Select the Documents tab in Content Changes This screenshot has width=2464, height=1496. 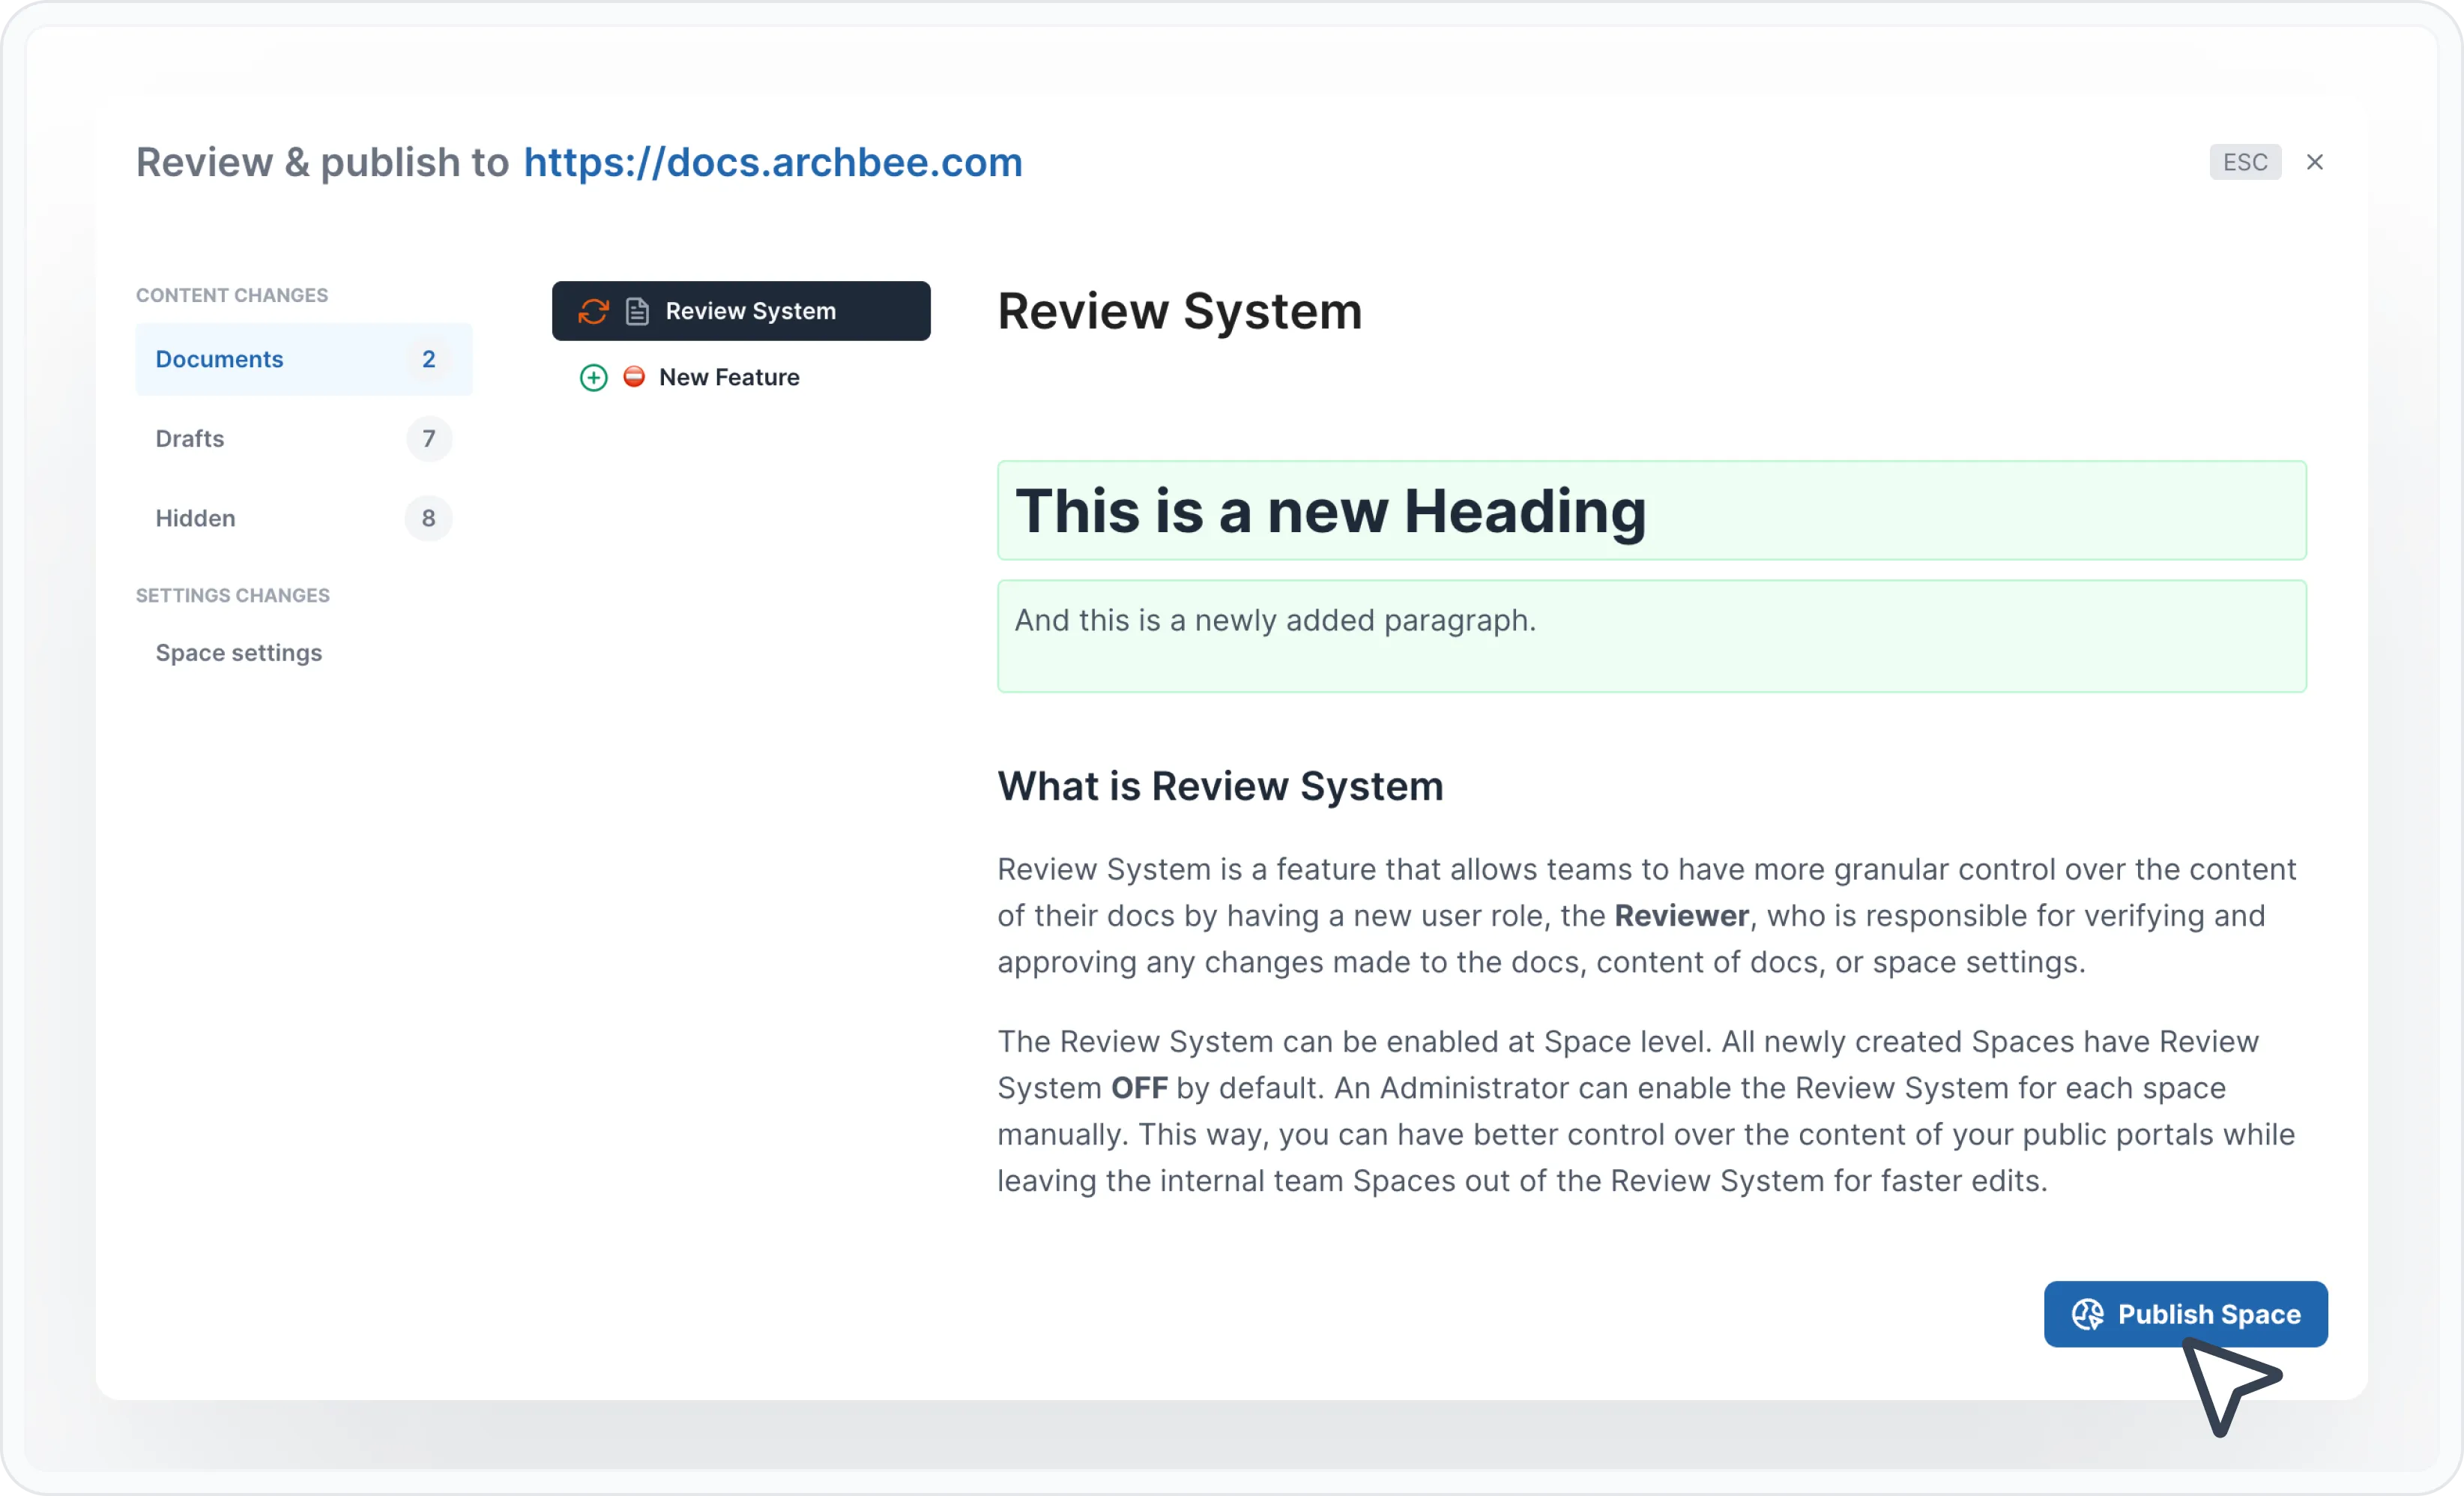[304, 359]
